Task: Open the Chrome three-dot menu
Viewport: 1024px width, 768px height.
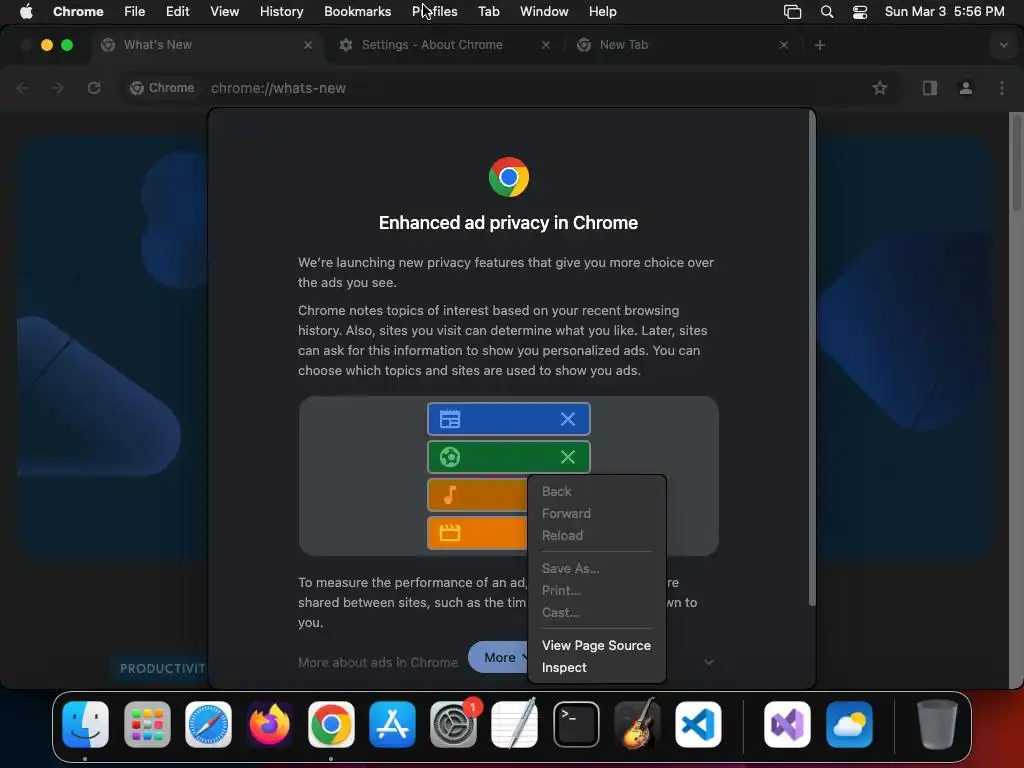Action: click(1002, 88)
